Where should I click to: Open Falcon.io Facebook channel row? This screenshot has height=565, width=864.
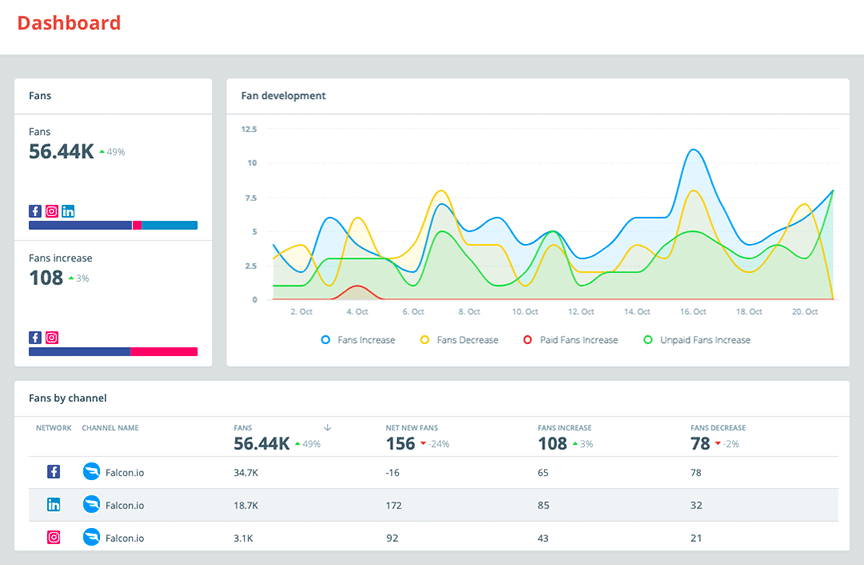(x=434, y=472)
